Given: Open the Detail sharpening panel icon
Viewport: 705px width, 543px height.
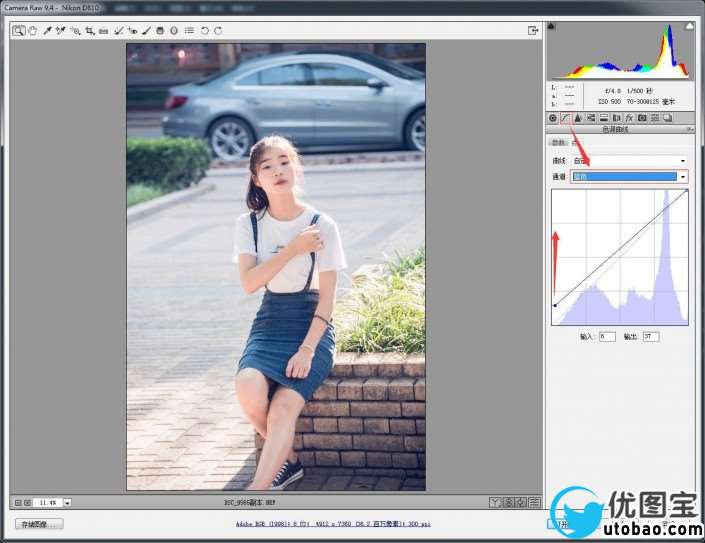Looking at the screenshot, I should click(x=578, y=118).
